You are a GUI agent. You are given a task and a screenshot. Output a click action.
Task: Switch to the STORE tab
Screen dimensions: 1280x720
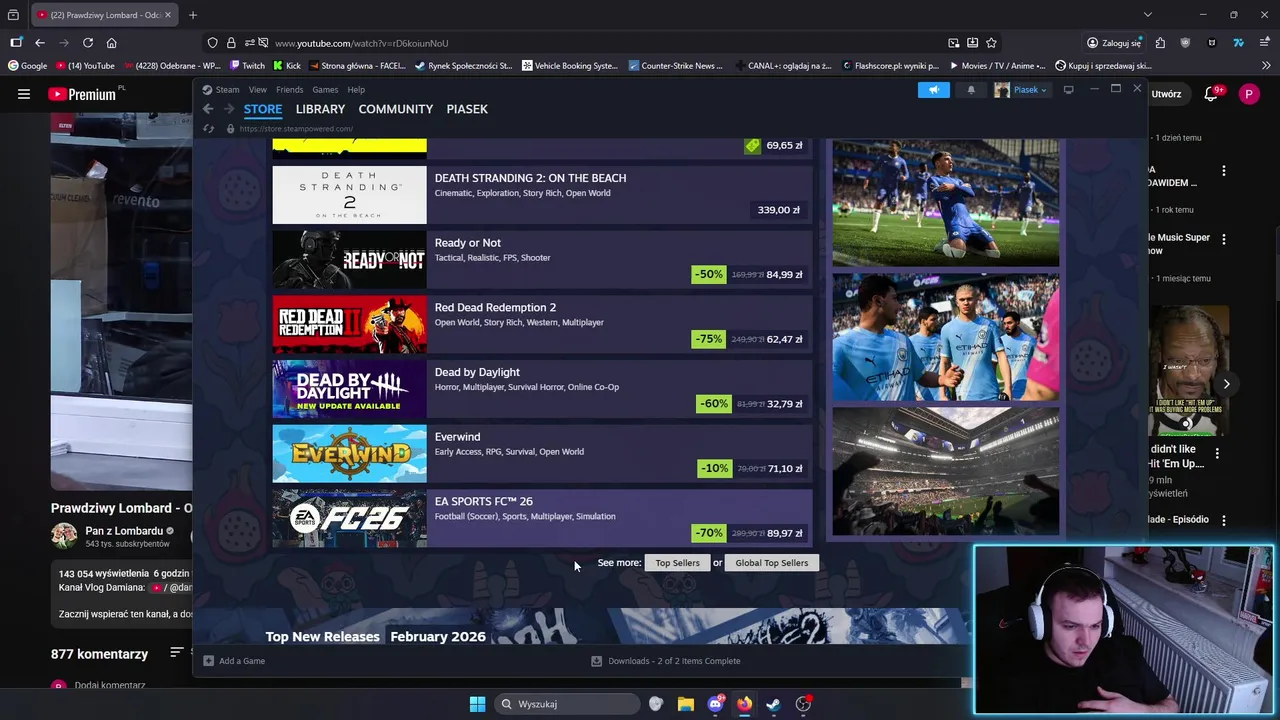coord(263,109)
